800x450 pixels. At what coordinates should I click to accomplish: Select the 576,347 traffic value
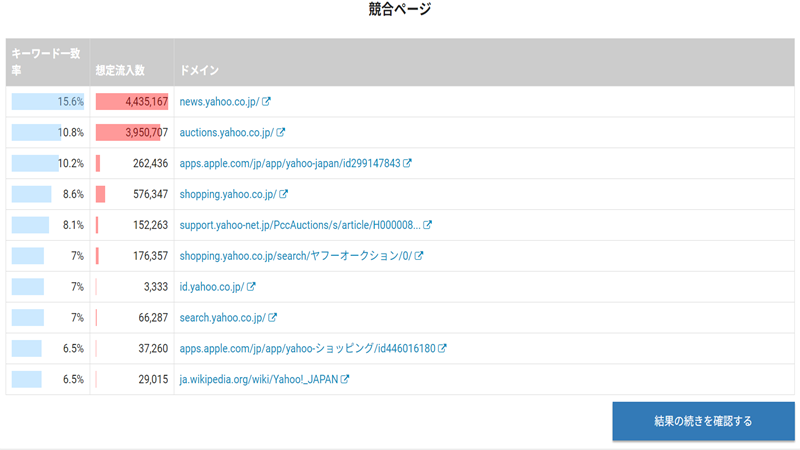(x=151, y=194)
